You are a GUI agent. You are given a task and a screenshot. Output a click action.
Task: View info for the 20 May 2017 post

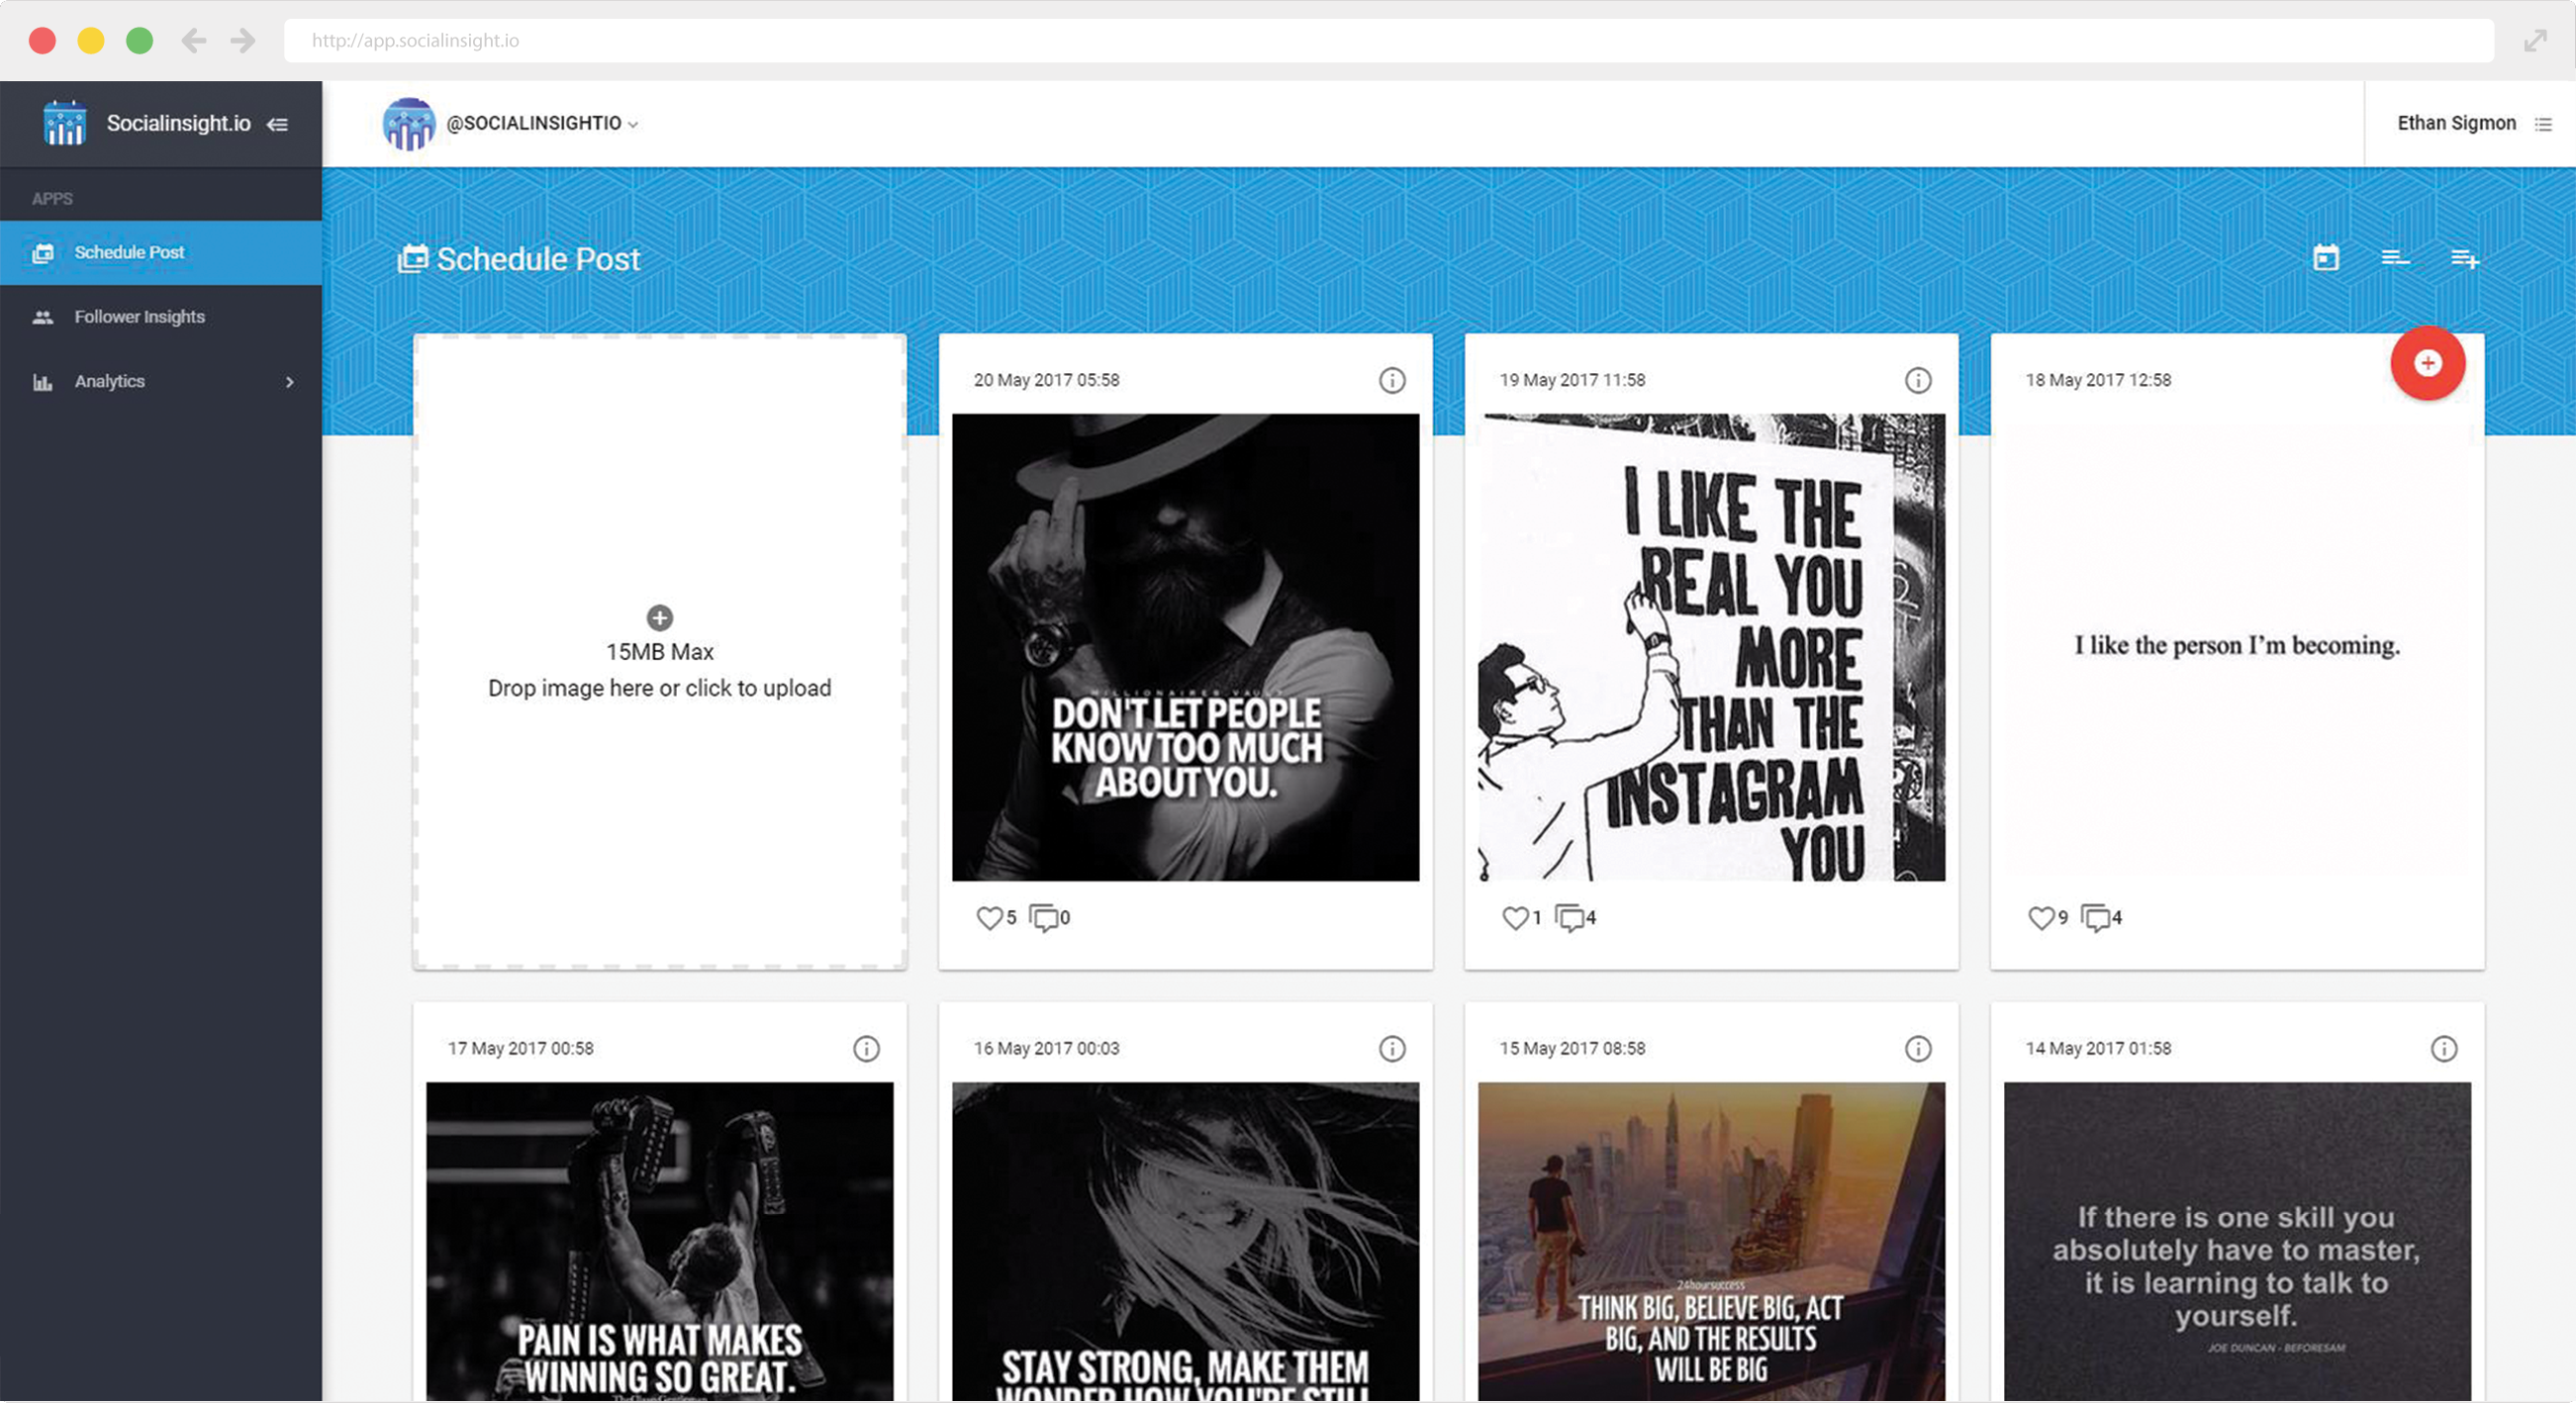(1392, 380)
